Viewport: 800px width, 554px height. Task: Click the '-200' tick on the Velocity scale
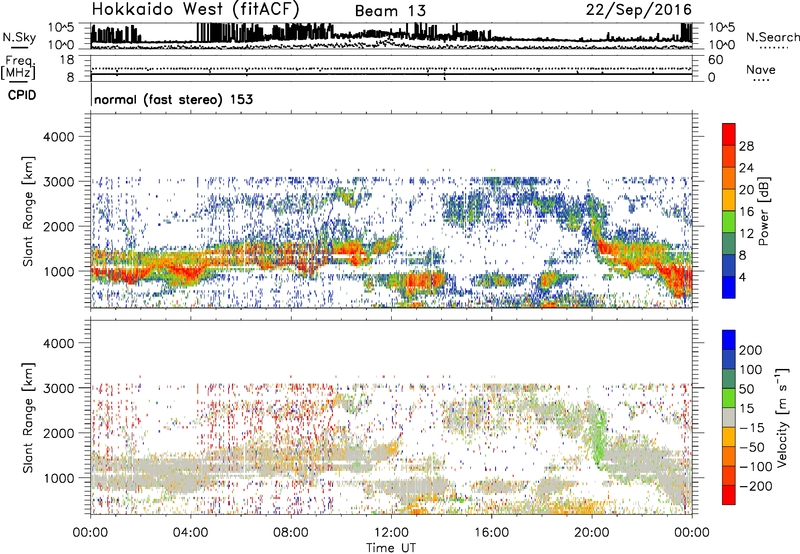click(755, 486)
